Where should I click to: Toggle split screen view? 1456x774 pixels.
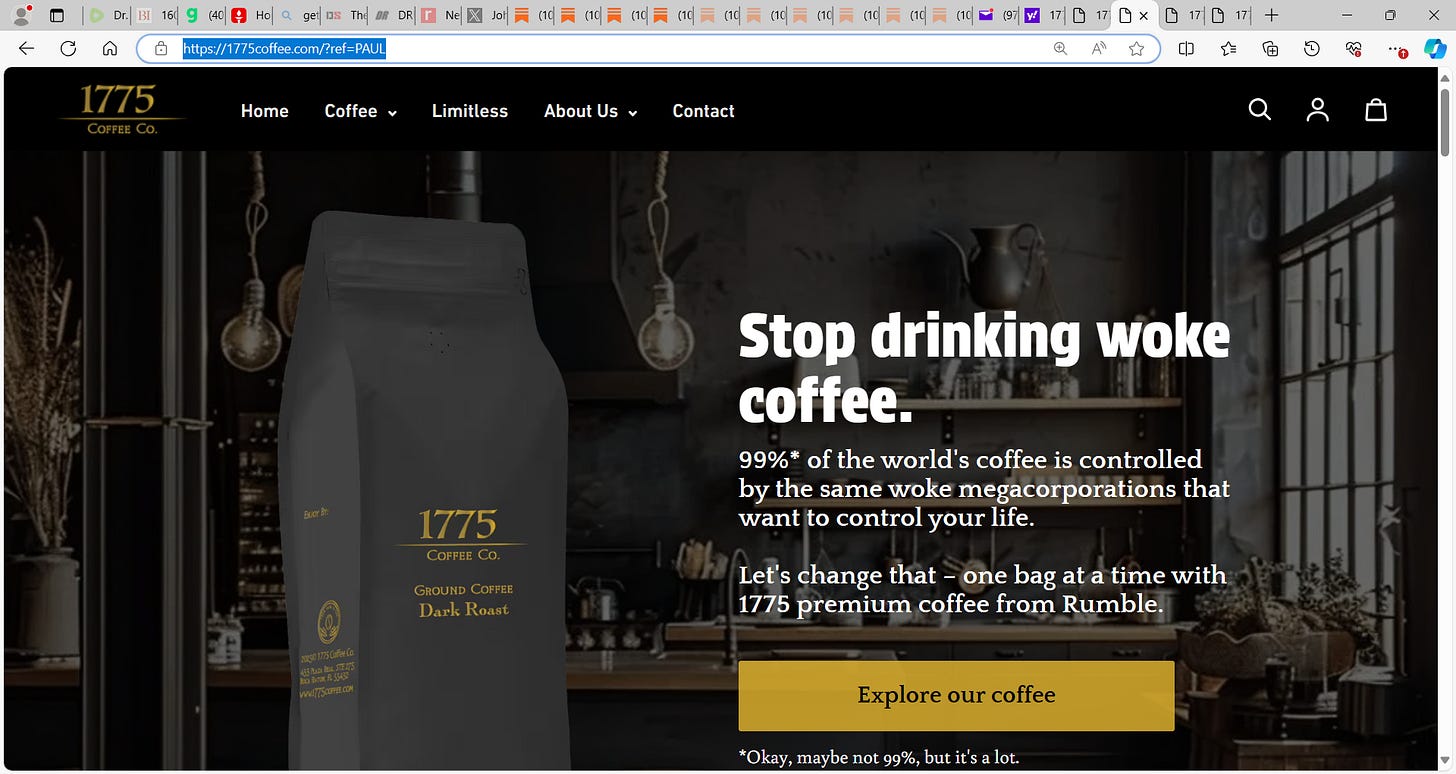point(1186,48)
